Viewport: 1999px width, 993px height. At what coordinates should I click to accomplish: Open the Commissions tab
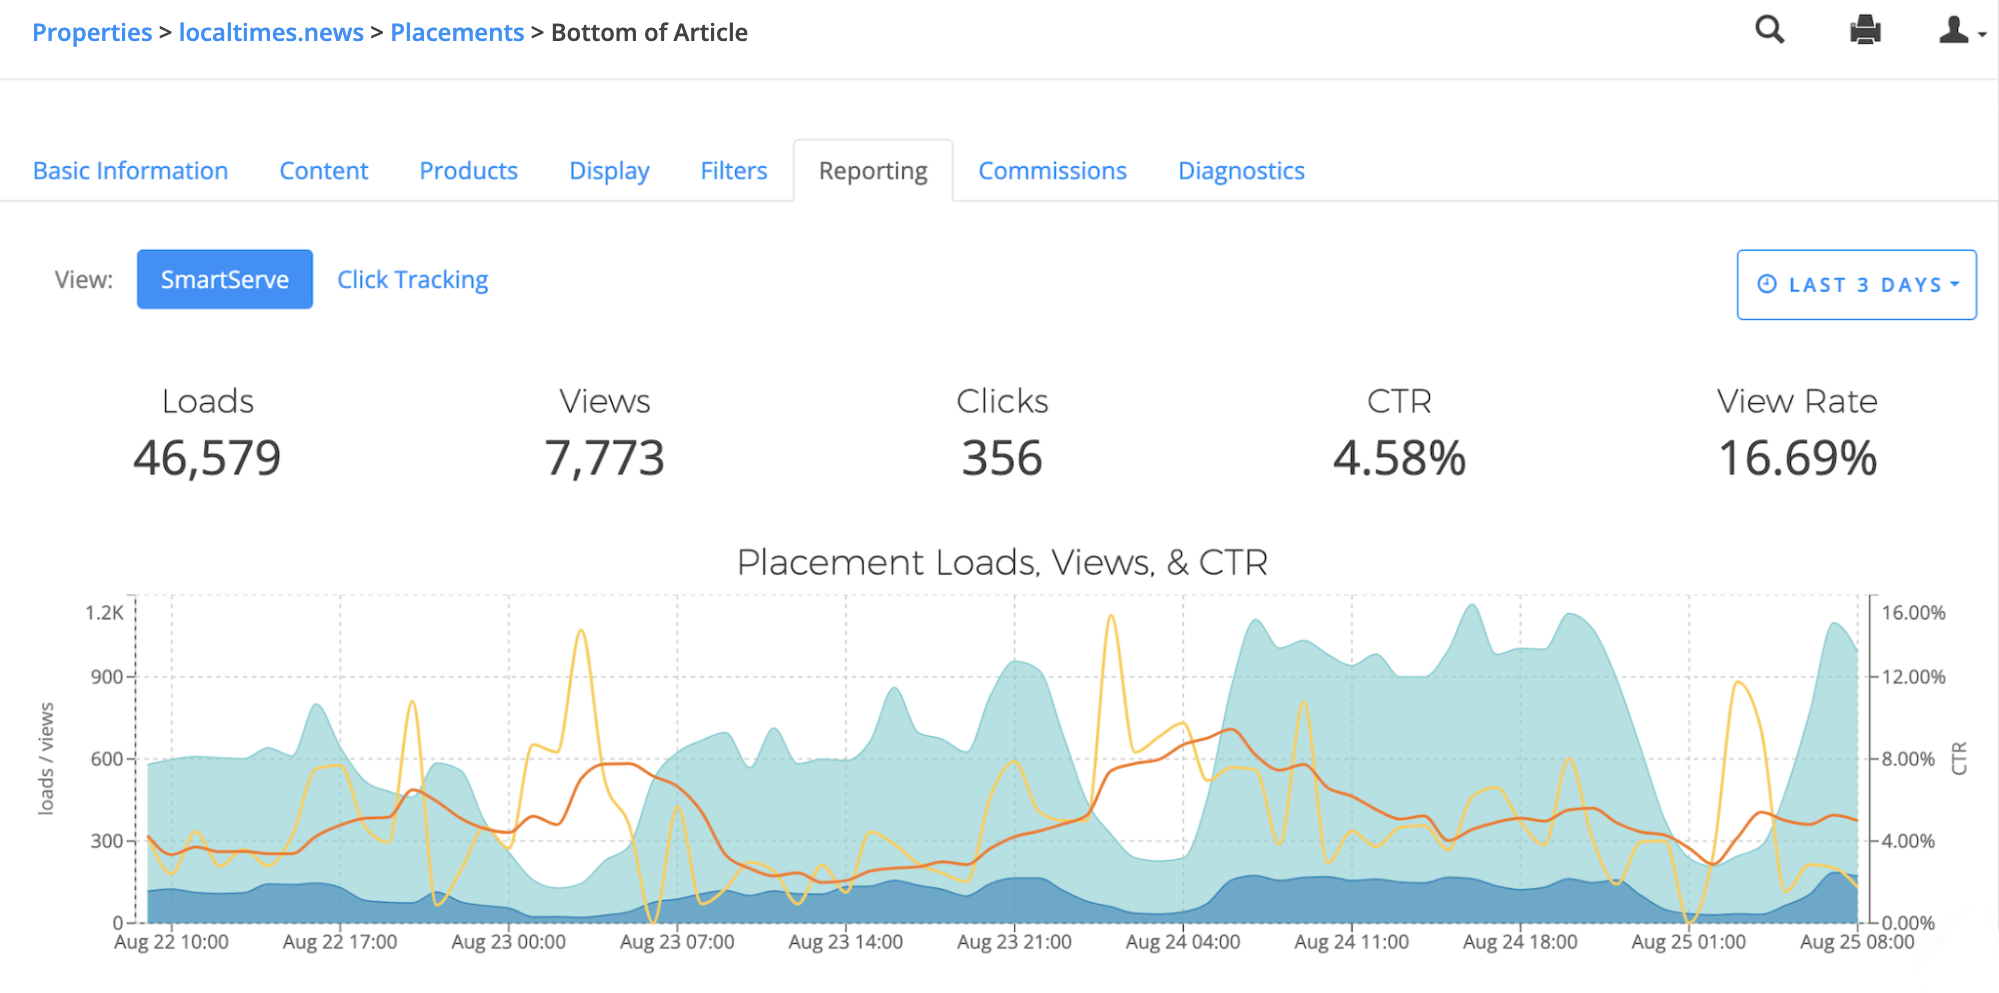(1052, 171)
